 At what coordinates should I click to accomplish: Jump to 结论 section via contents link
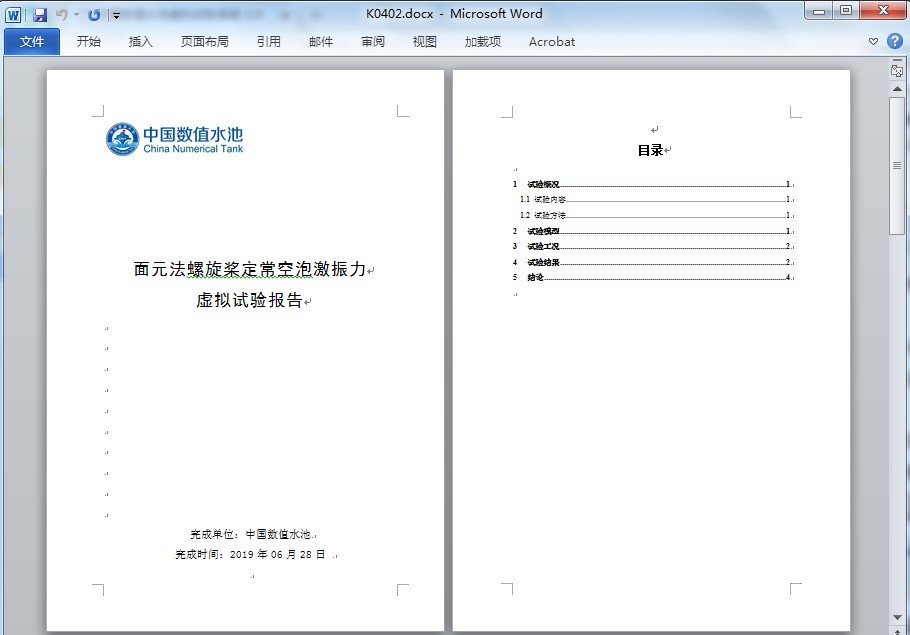(x=536, y=277)
